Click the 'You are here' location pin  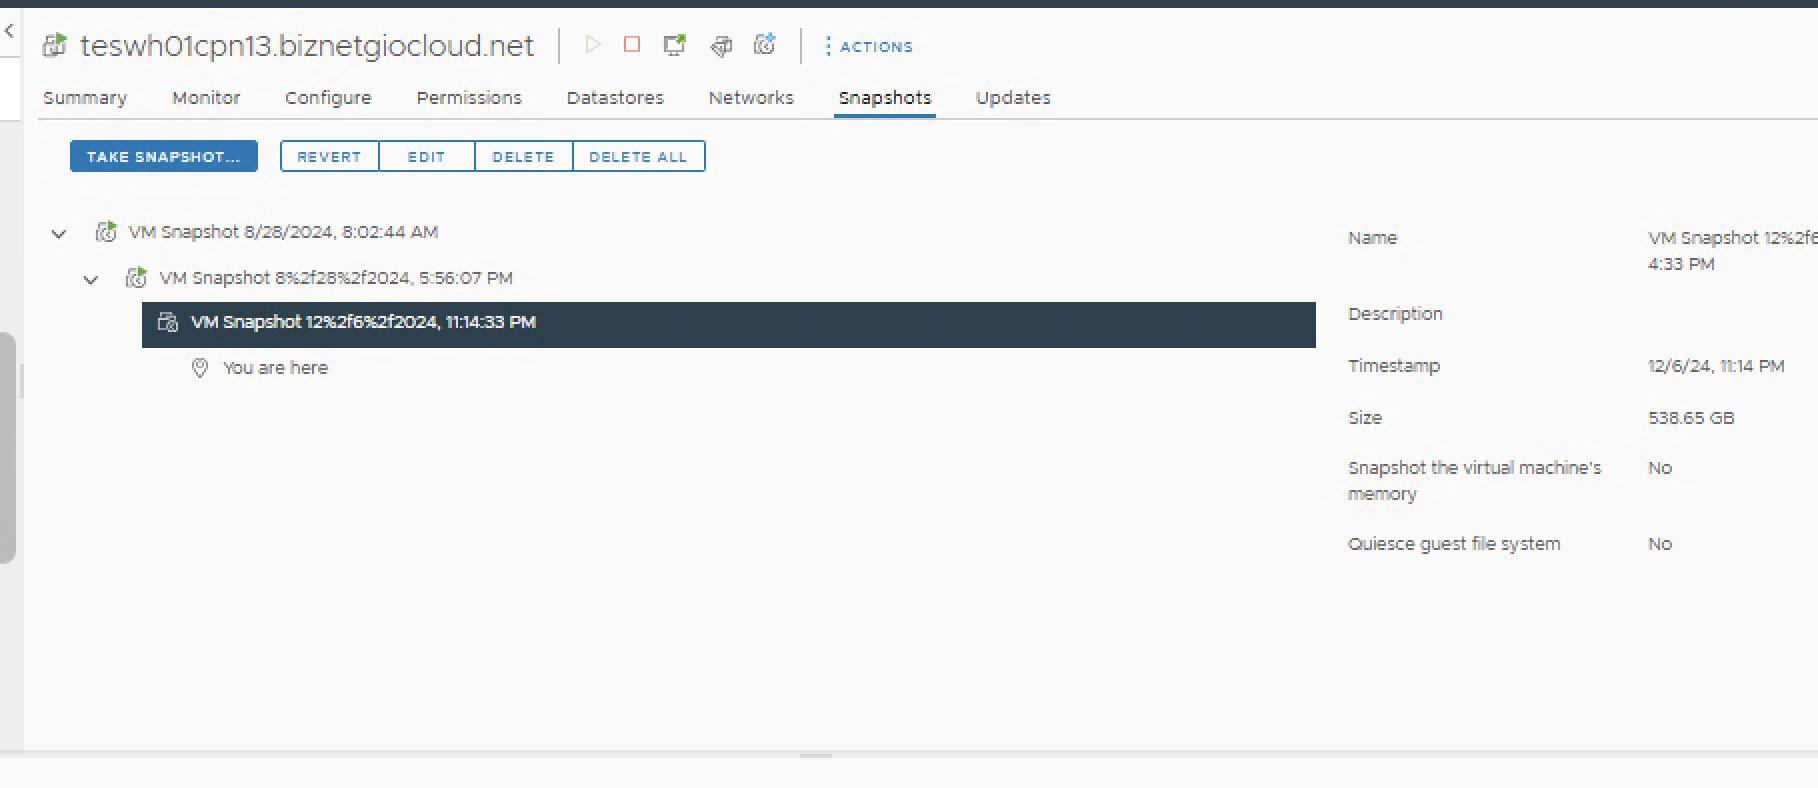pos(200,368)
